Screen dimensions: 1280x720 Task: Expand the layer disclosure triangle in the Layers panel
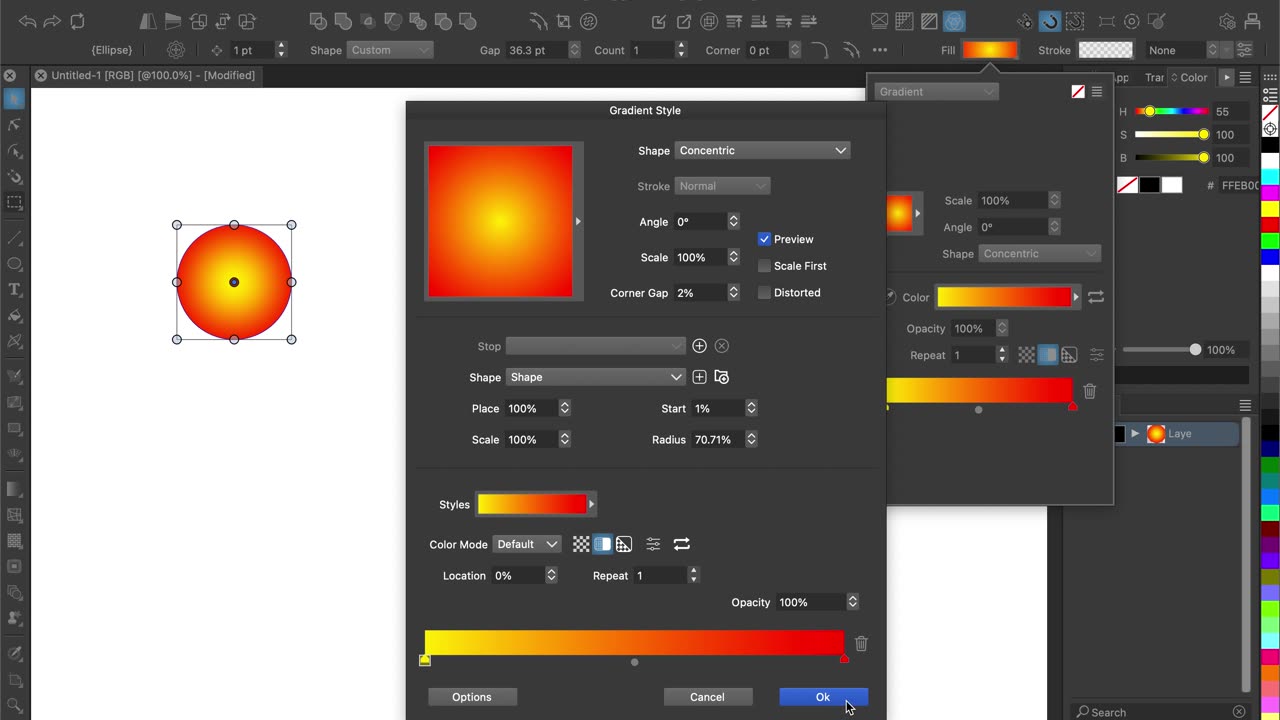click(x=1135, y=434)
